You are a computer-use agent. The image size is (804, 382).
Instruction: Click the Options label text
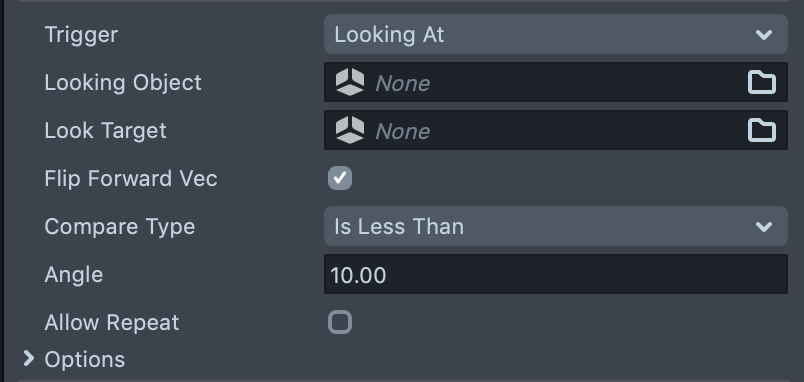click(85, 360)
